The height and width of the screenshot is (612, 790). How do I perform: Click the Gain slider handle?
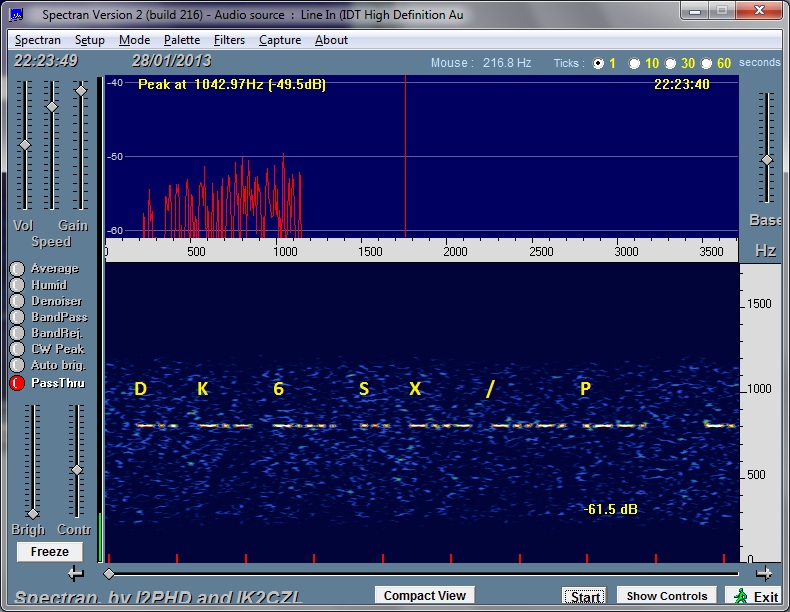click(x=81, y=91)
